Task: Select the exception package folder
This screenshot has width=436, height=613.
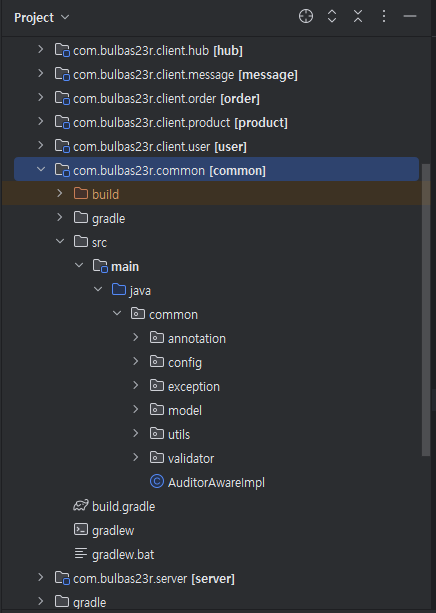Action: point(194,386)
